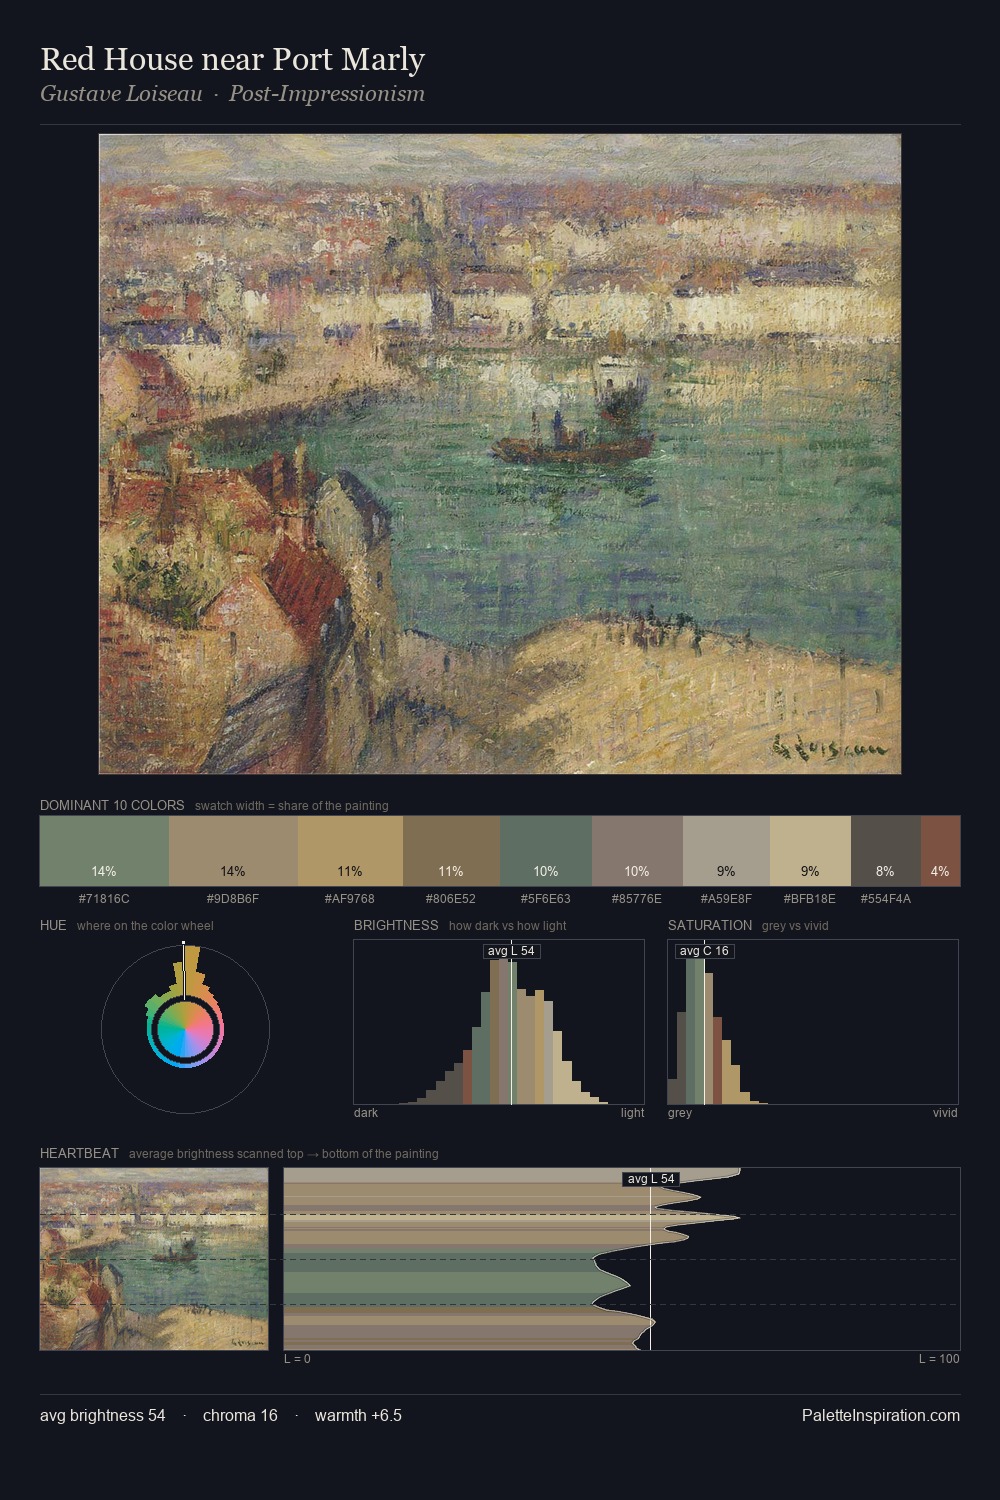Click the dark charcoal #554F4A swatch
1000x1500 pixels.
click(886, 851)
